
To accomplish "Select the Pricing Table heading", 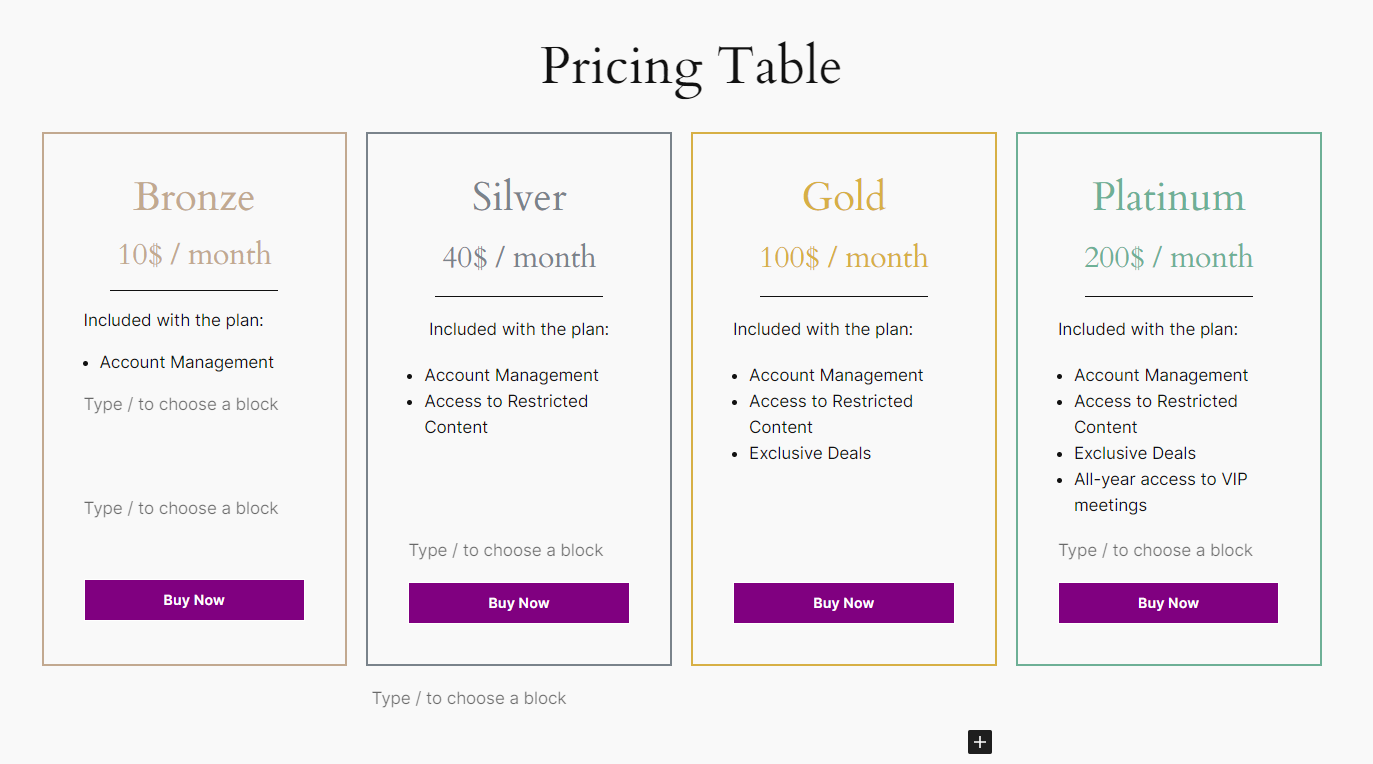I will [690, 66].
